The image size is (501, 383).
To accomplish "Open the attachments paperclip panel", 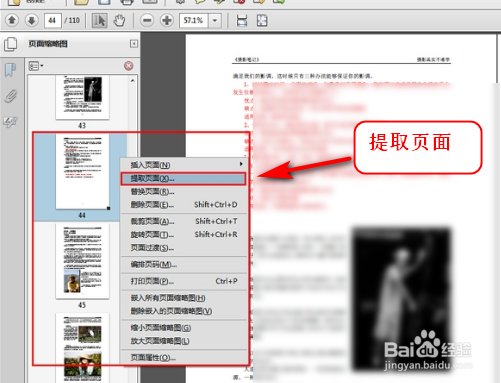I will coord(10,96).
